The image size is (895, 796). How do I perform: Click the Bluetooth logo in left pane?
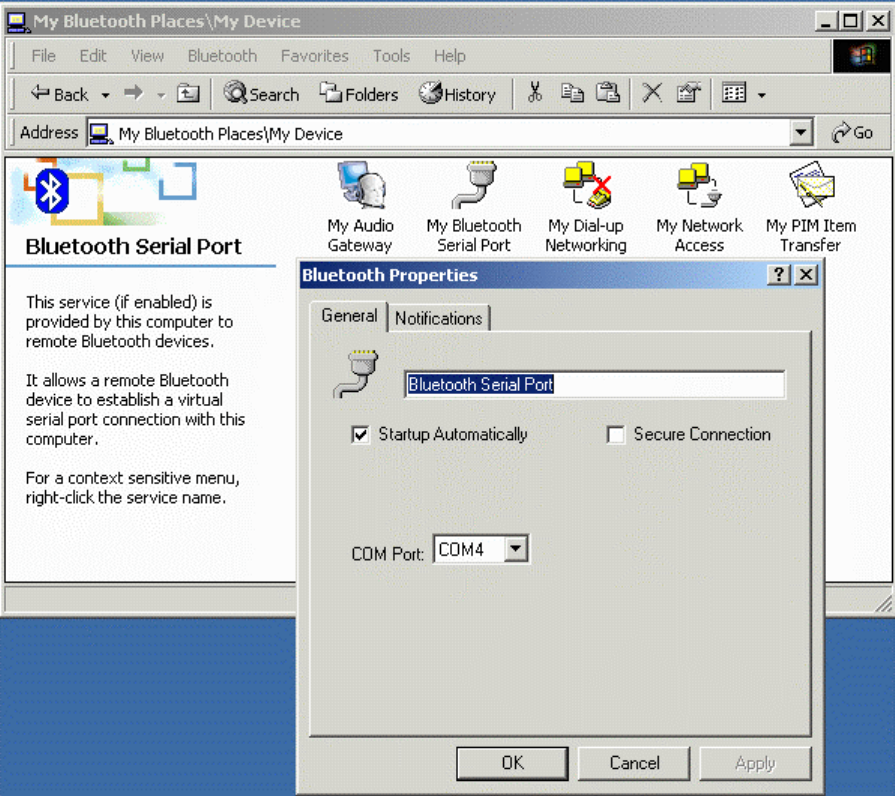pos(52,191)
